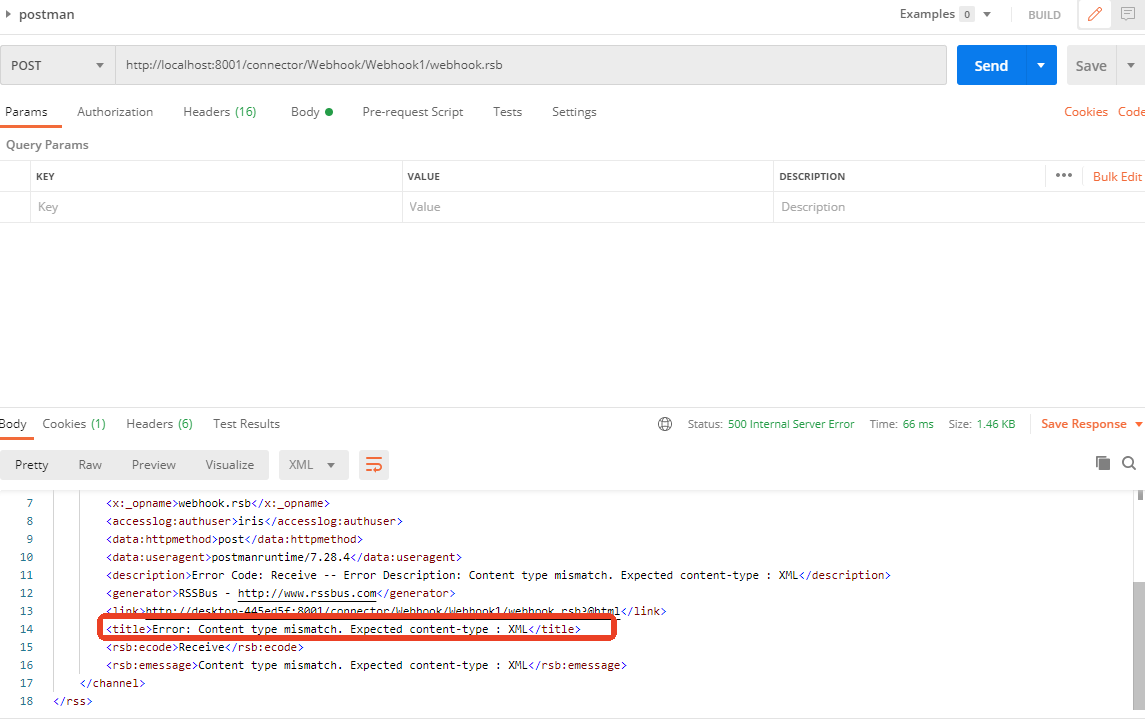Open the request Headers (16) tab
This screenshot has height=721, width=1145.
[220, 112]
